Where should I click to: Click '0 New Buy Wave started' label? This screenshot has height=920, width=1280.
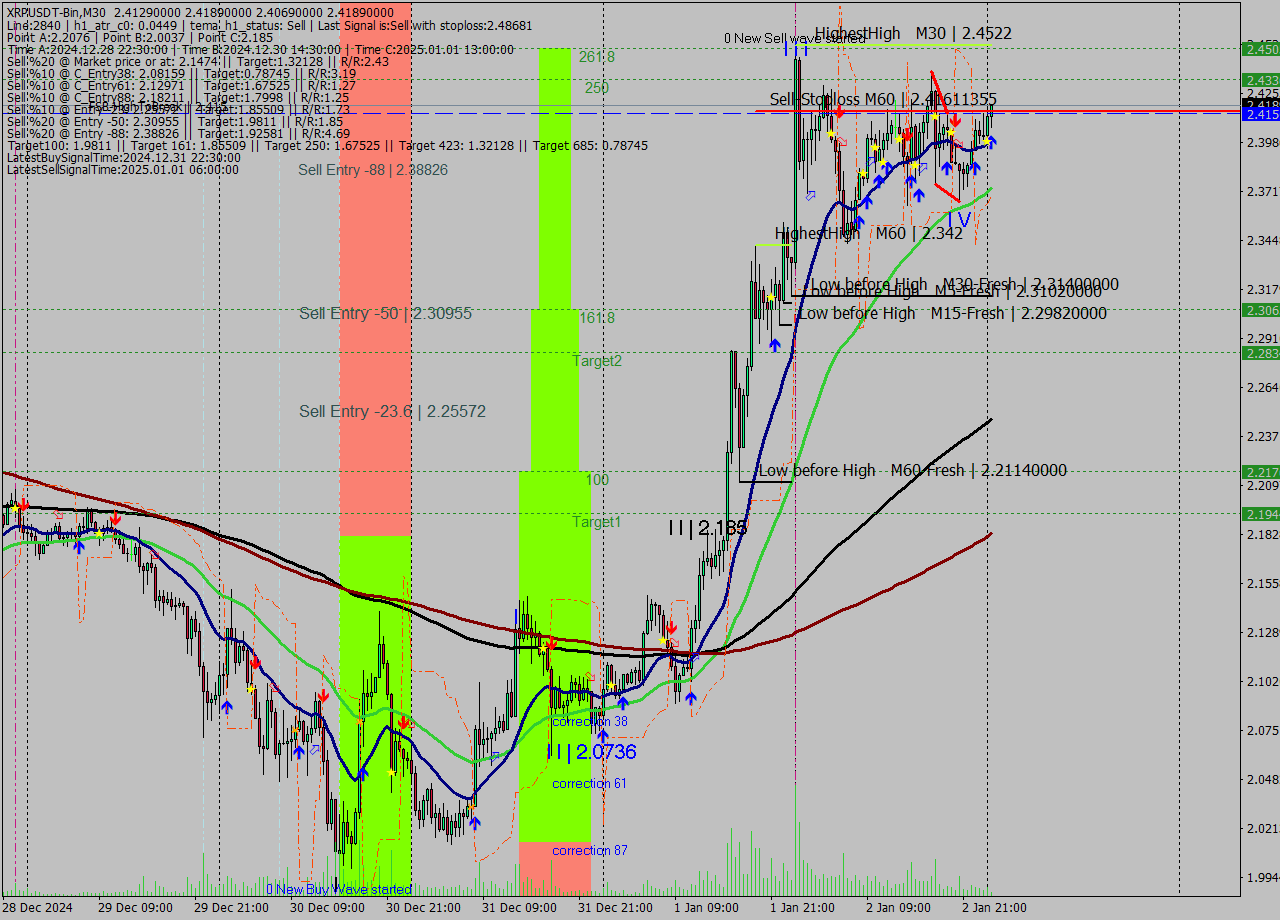point(339,889)
